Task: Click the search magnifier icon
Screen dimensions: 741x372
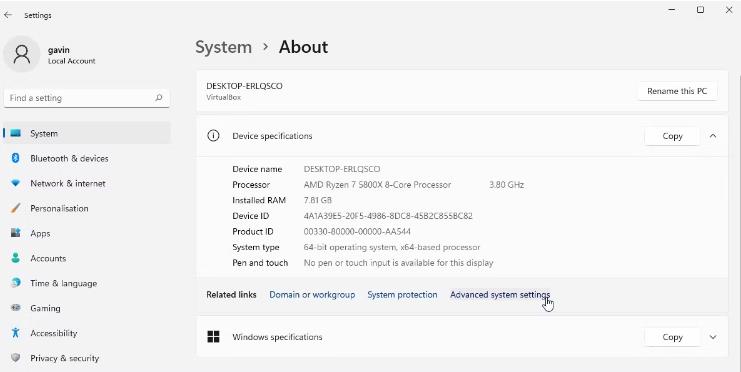Action: coord(158,98)
